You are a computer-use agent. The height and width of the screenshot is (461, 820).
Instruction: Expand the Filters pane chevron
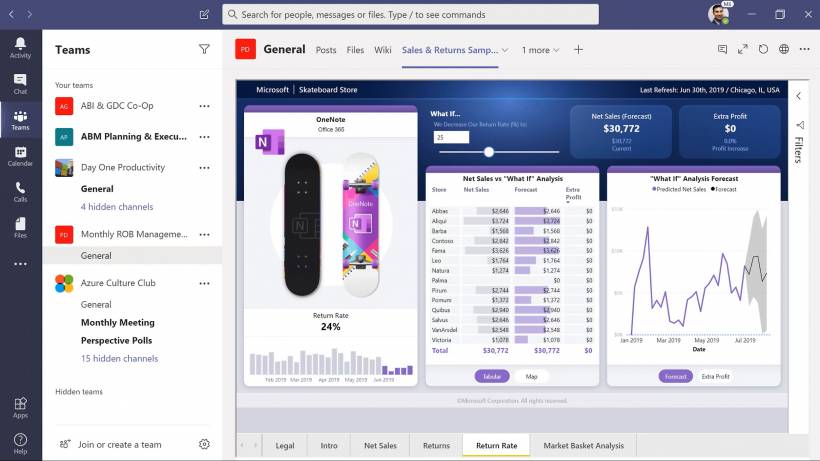tap(798, 96)
